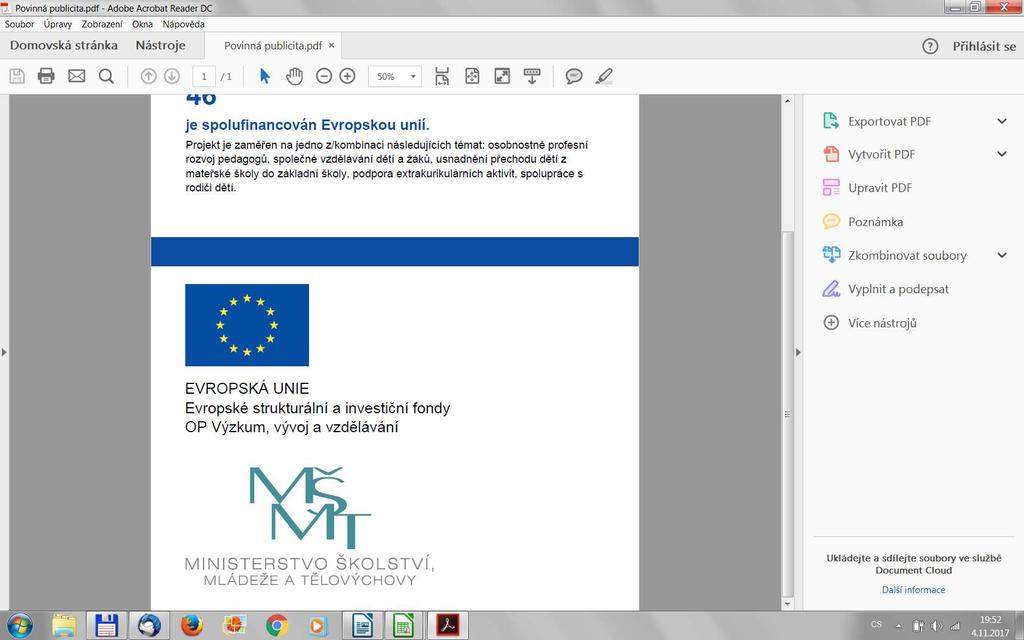Viewport: 1024px width, 640px height.
Task: Open Firefox from the taskbar
Action: click(191, 626)
